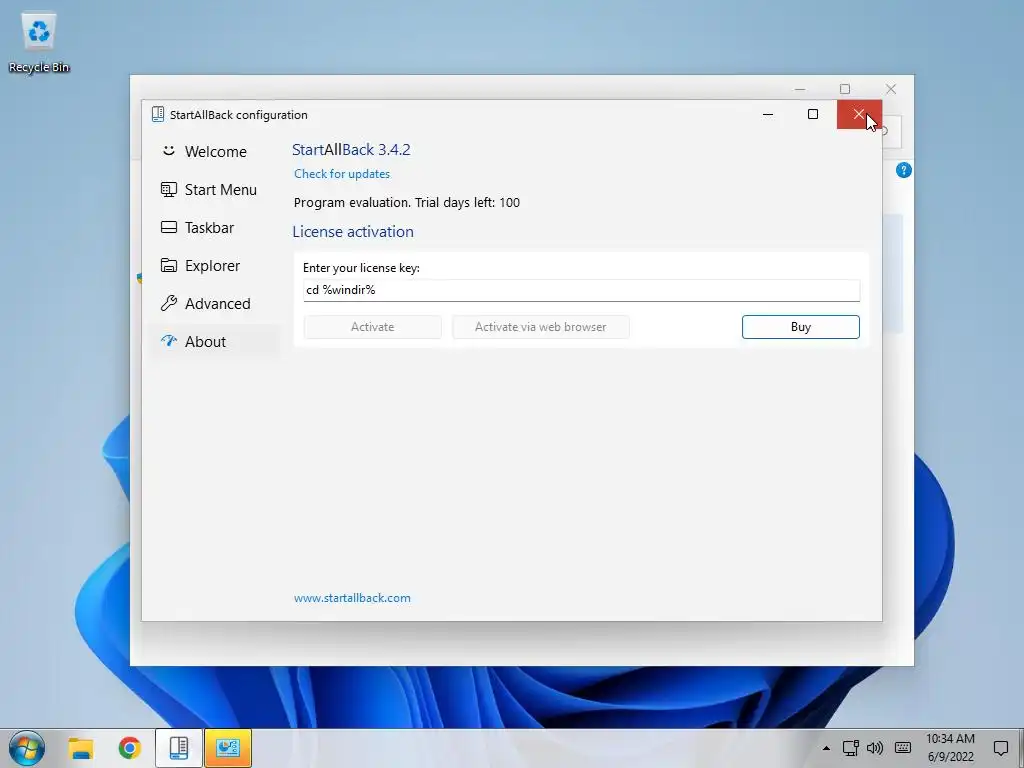Click the highlighted Control Panel taskbar button
This screenshot has width=1024, height=768.
point(228,748)
